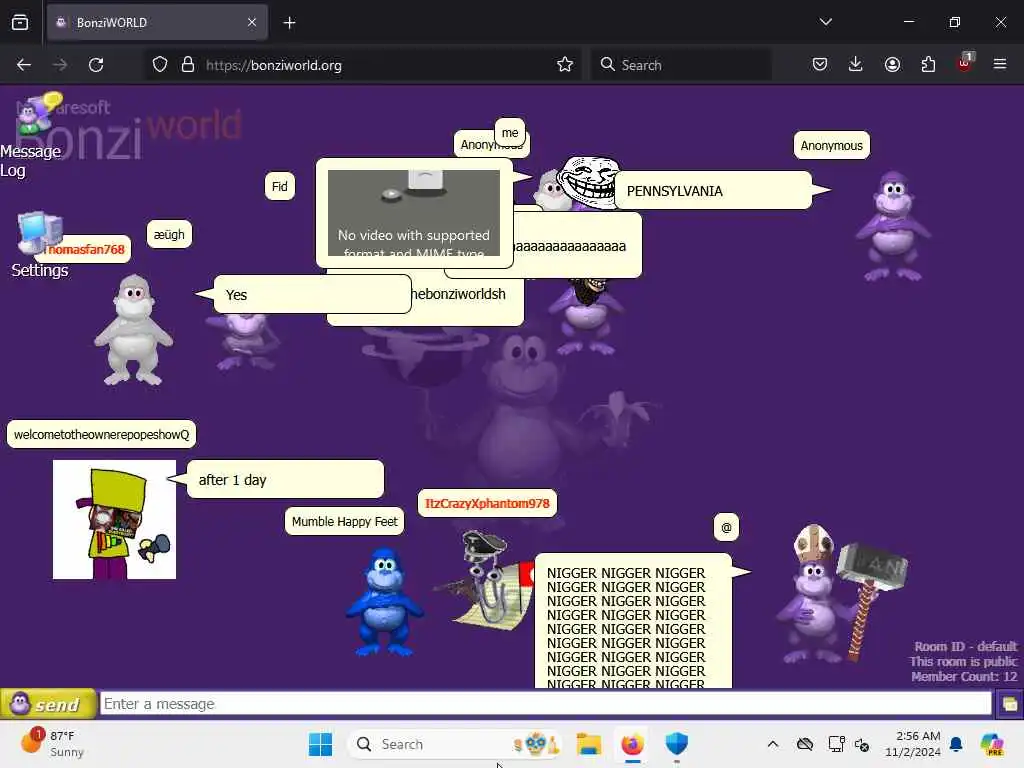Open the Extensions puzzle icon
This screenshot has width=1024, height=768.
click(928, 65)
